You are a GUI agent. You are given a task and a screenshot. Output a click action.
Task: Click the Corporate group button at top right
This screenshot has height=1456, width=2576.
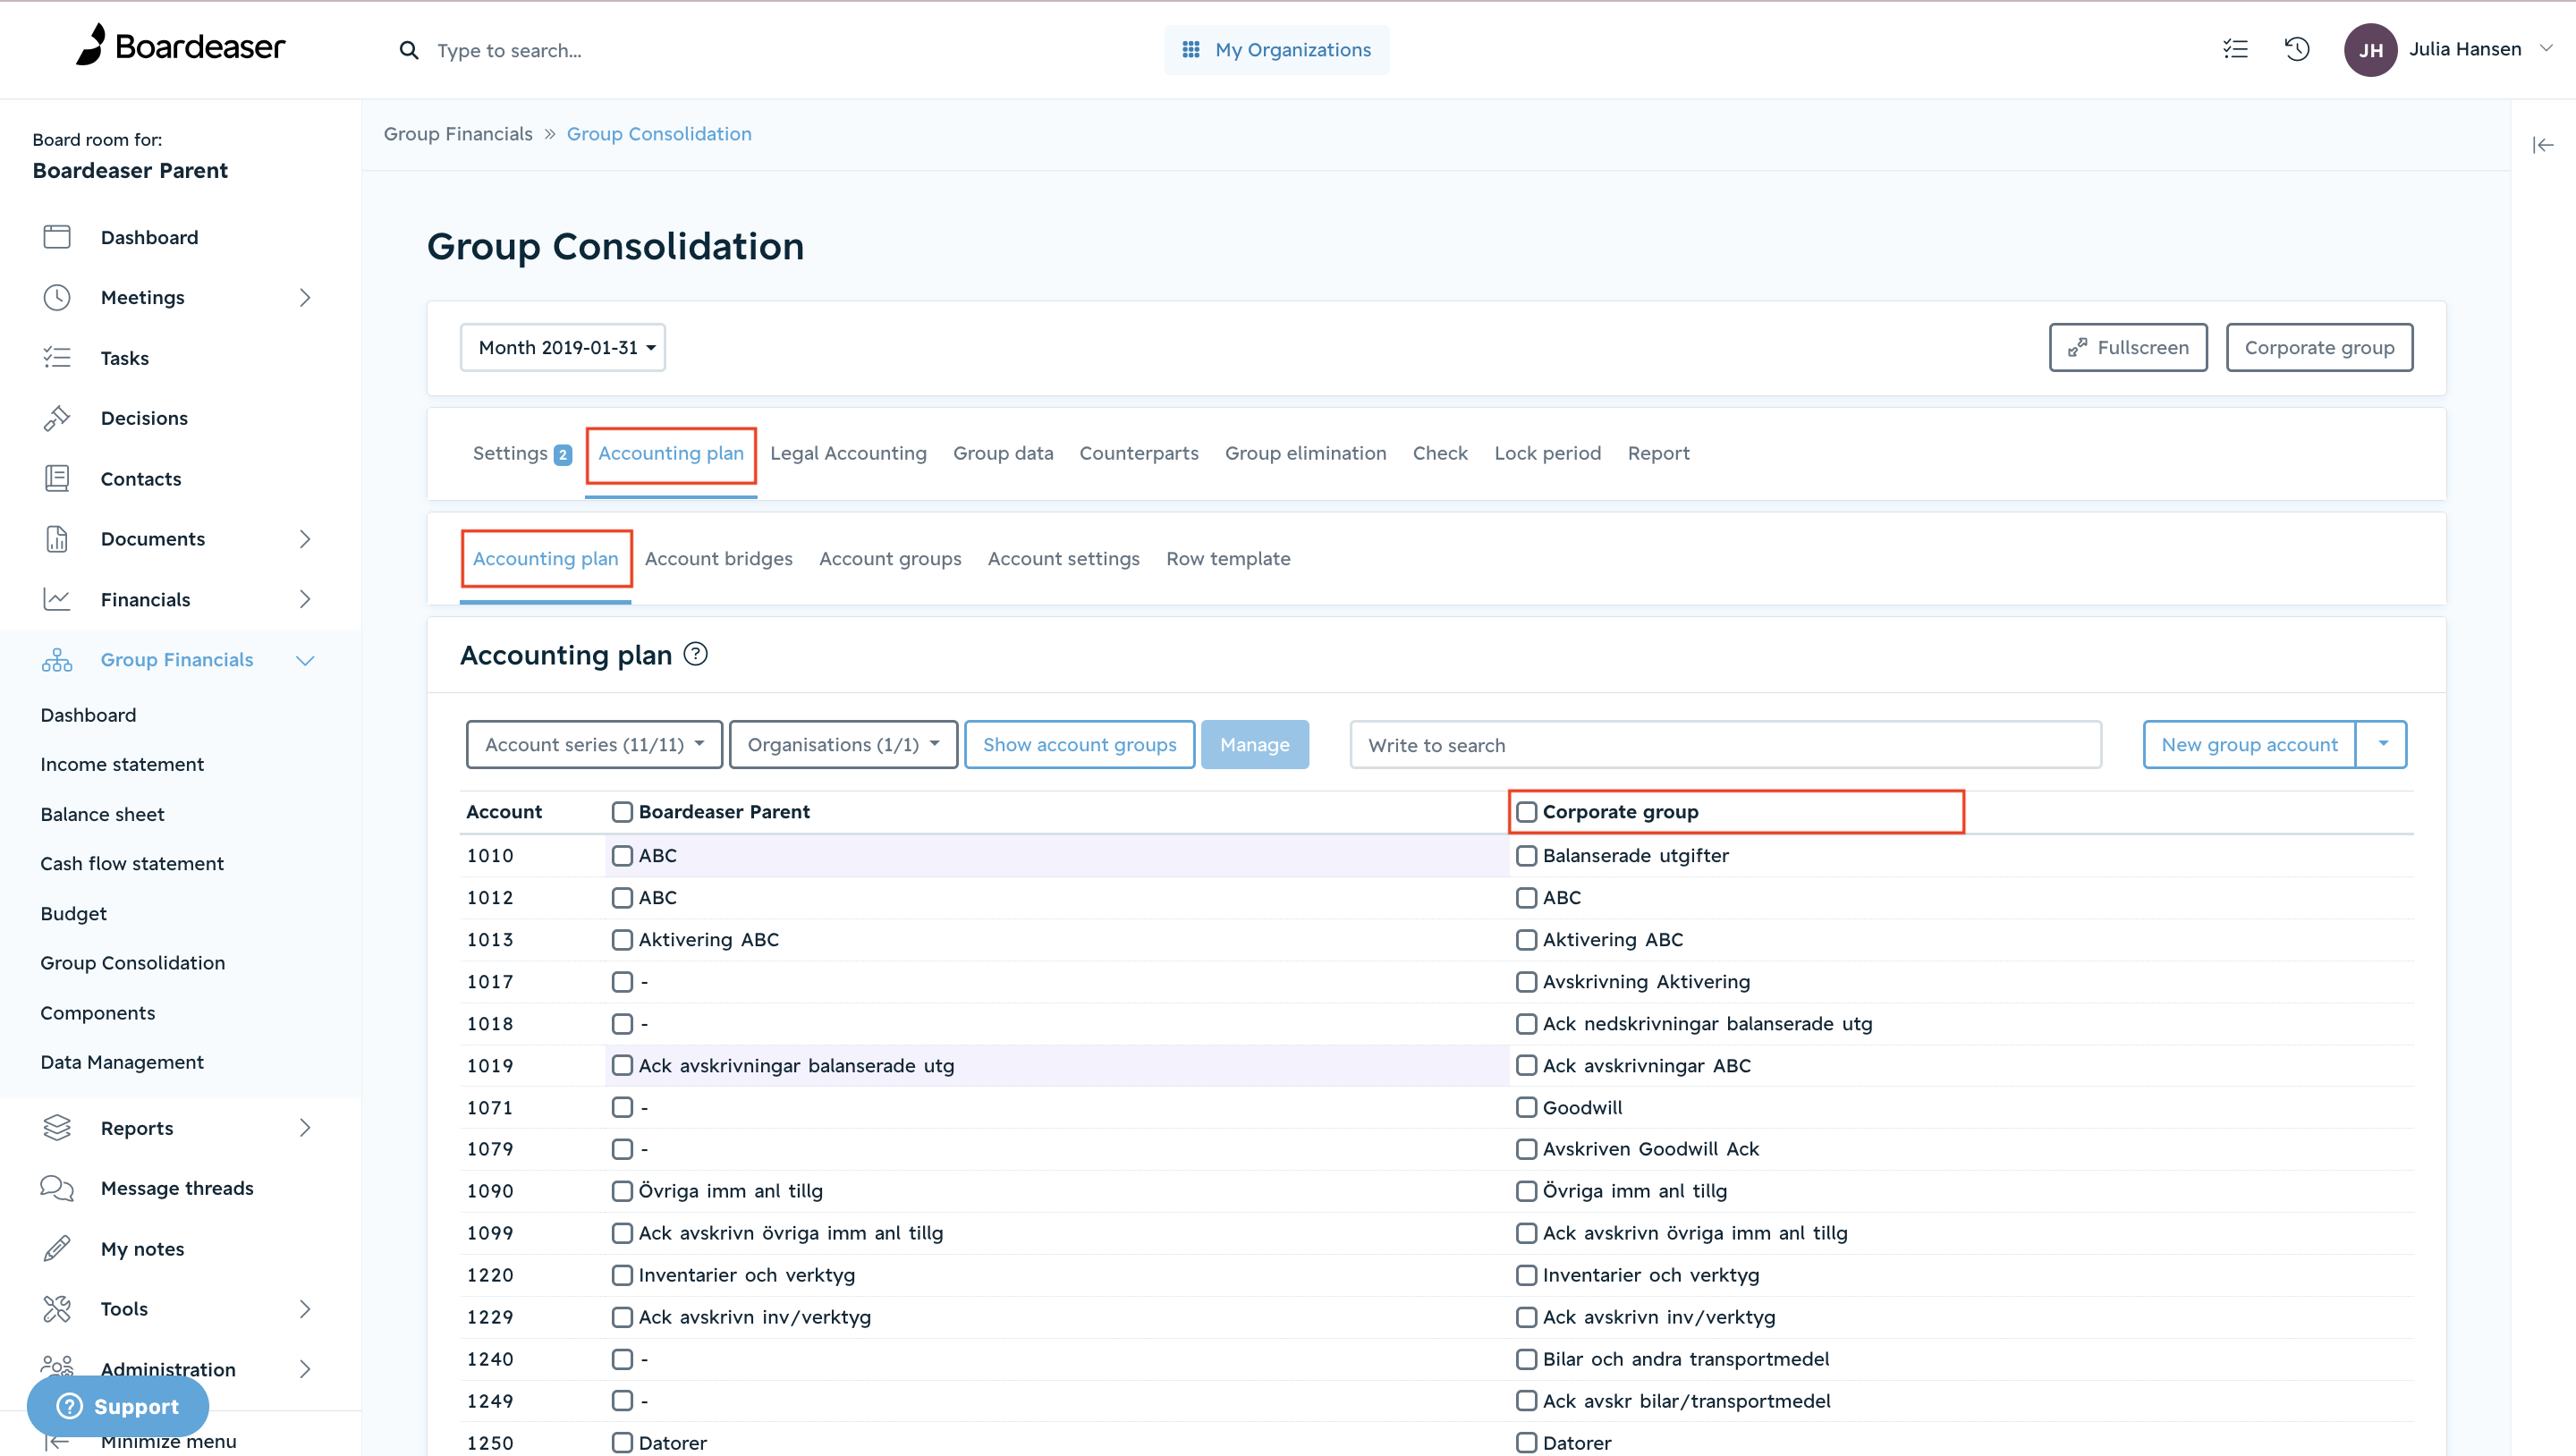(2319, 347)
